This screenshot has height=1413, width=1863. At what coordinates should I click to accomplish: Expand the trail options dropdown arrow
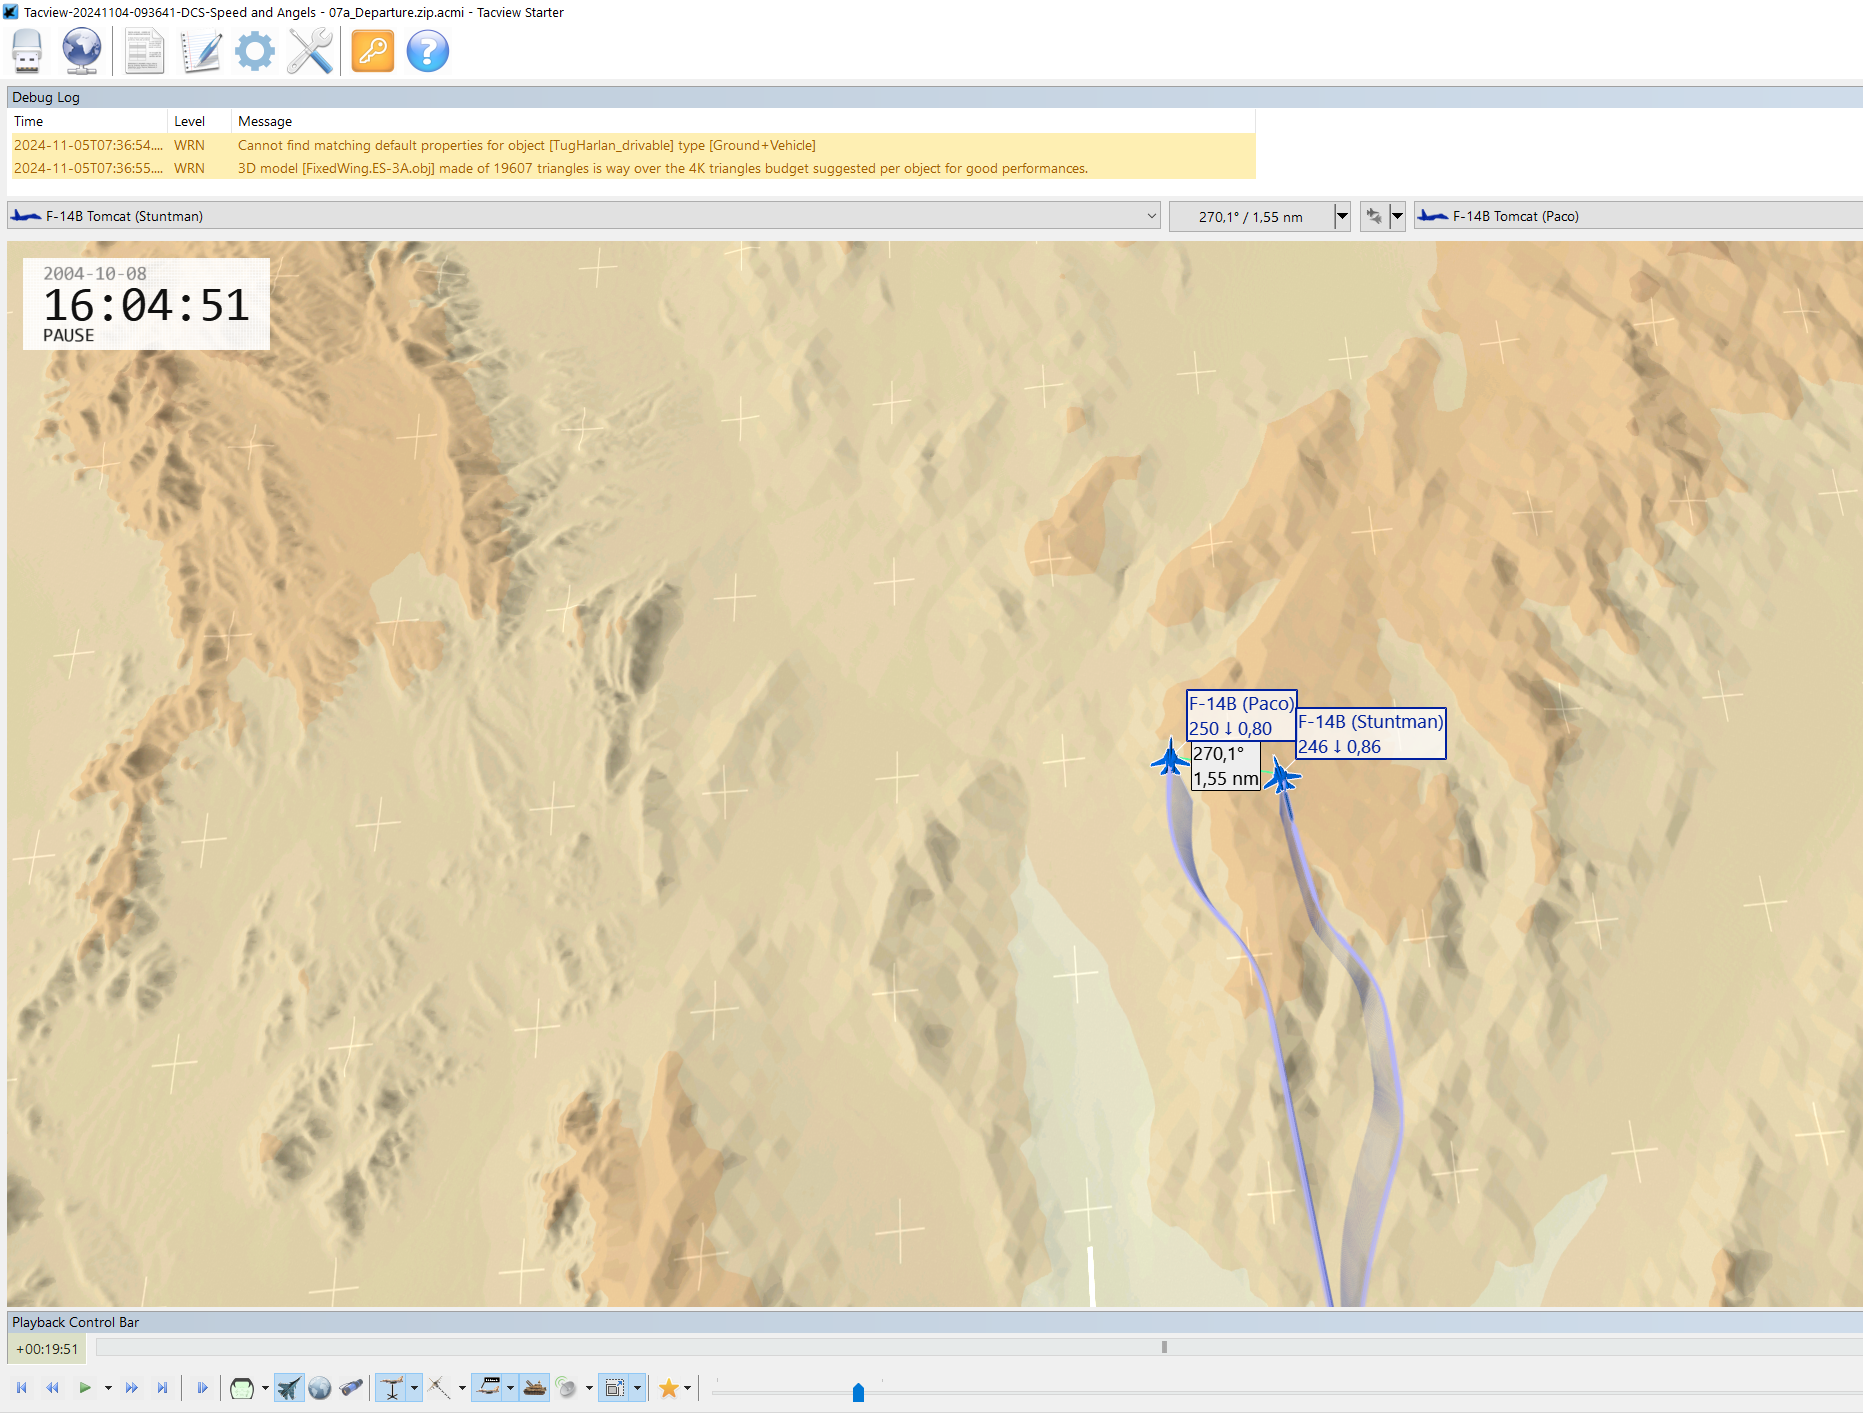(x=462, y=1388)
